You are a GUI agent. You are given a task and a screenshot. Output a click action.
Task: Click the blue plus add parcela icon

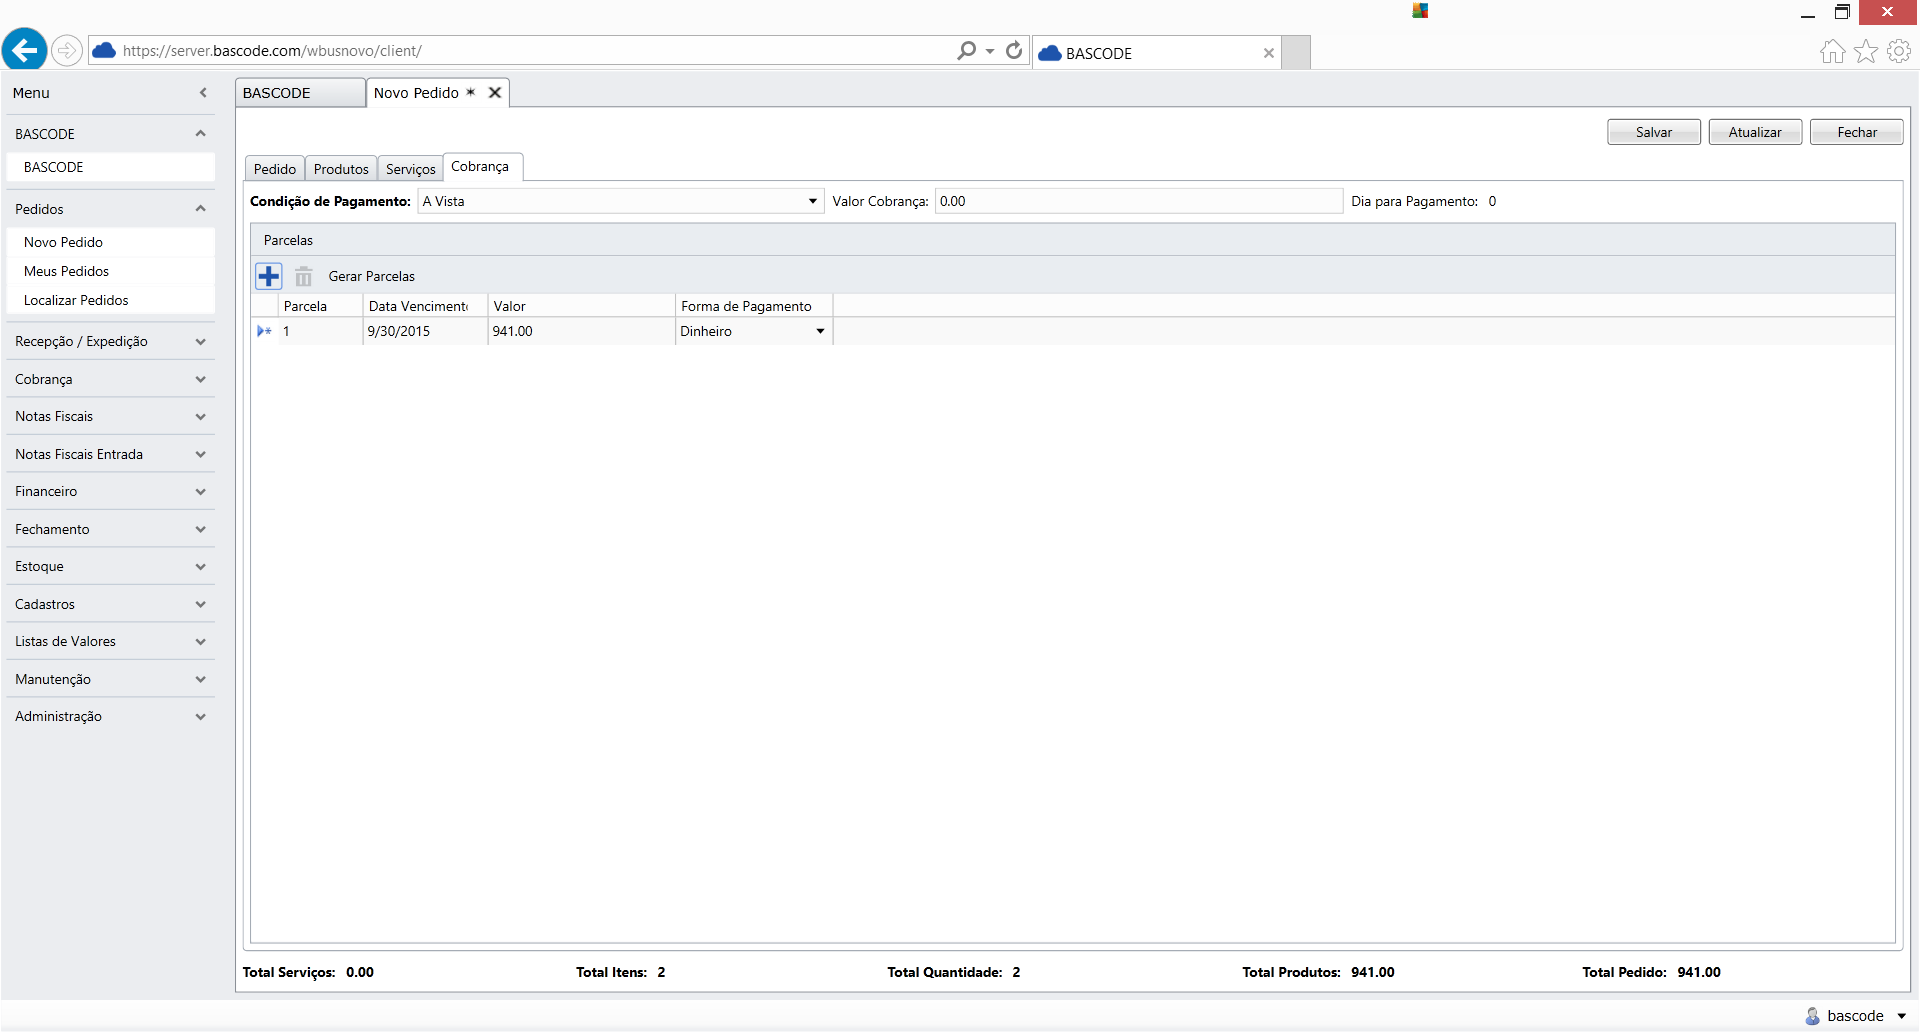pyautogui.click(x=269, y=276)
